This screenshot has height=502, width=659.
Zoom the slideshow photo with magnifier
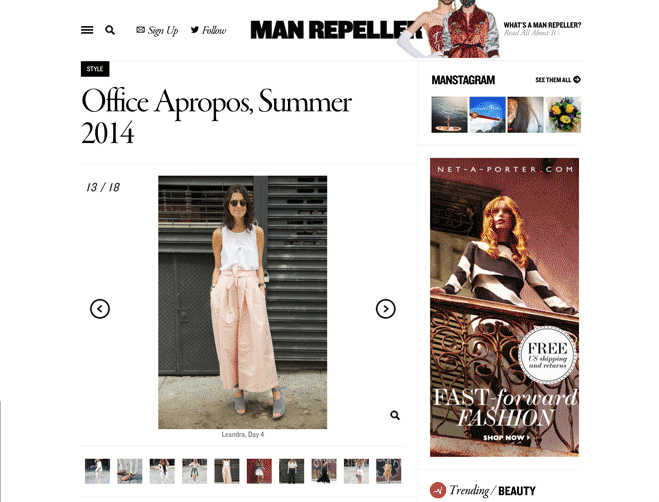tap(395, 415)
